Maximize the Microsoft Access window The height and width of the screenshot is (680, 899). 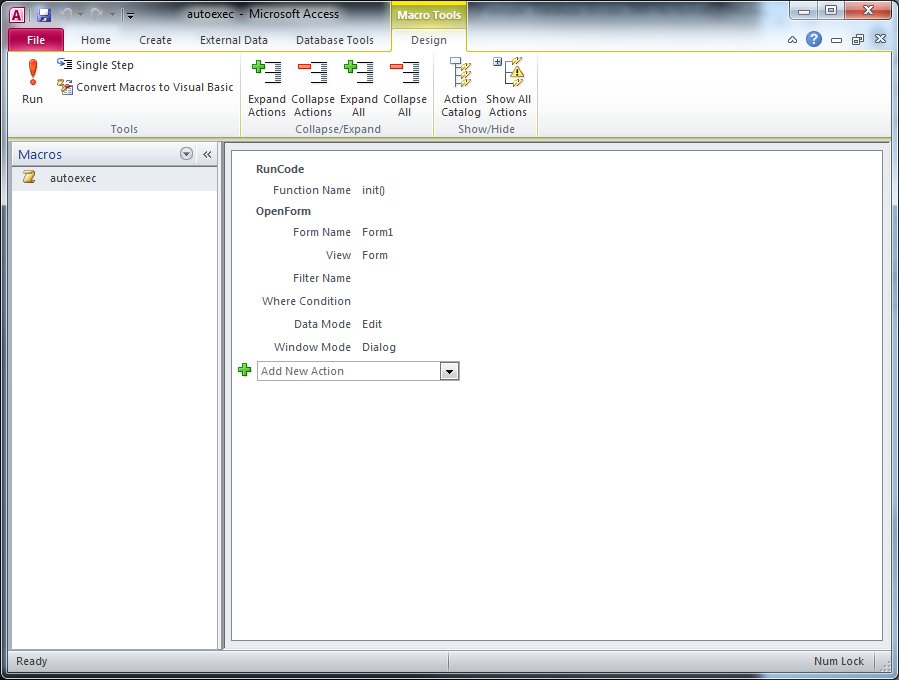(831, 10)
